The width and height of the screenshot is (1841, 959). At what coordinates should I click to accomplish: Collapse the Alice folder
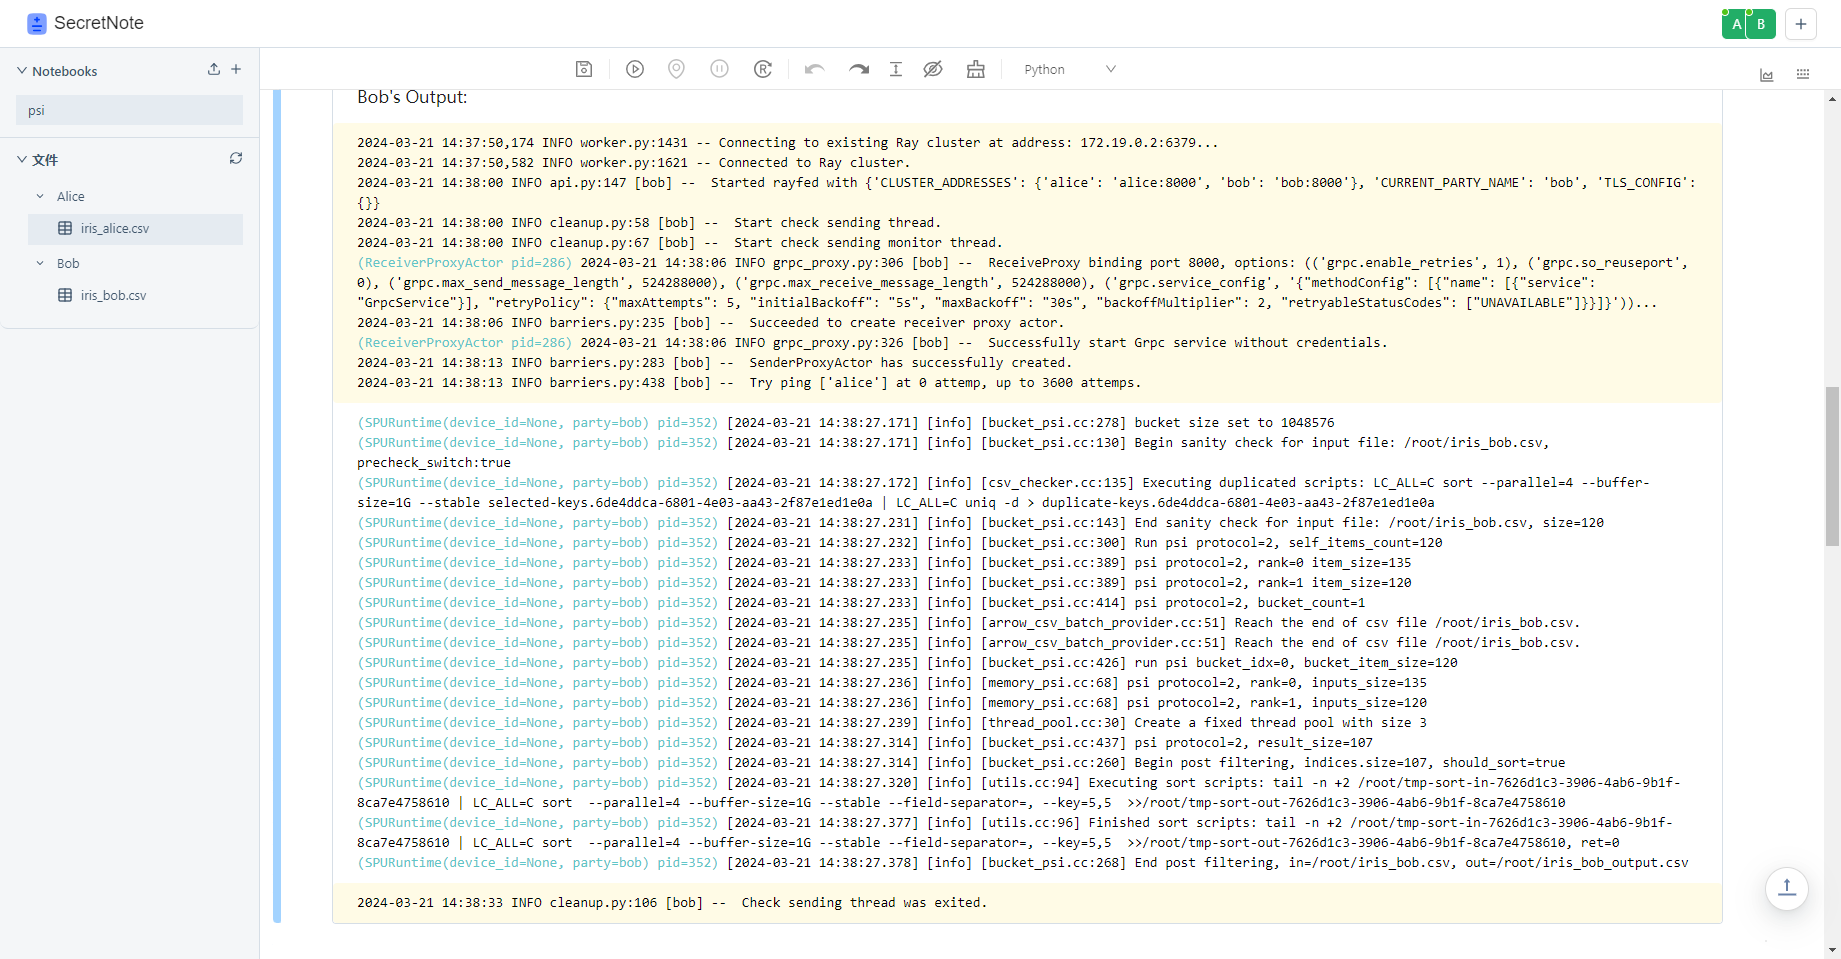(x=40, y=196)
